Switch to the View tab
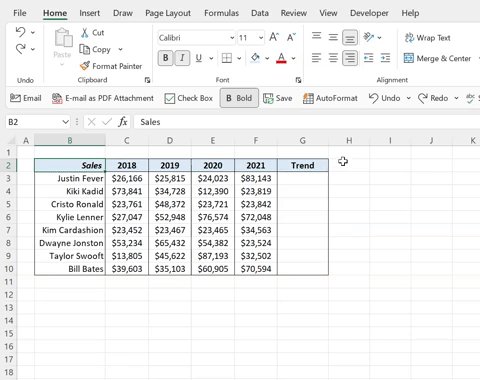The height and width of the screenshot is (380, 480). 328,13
